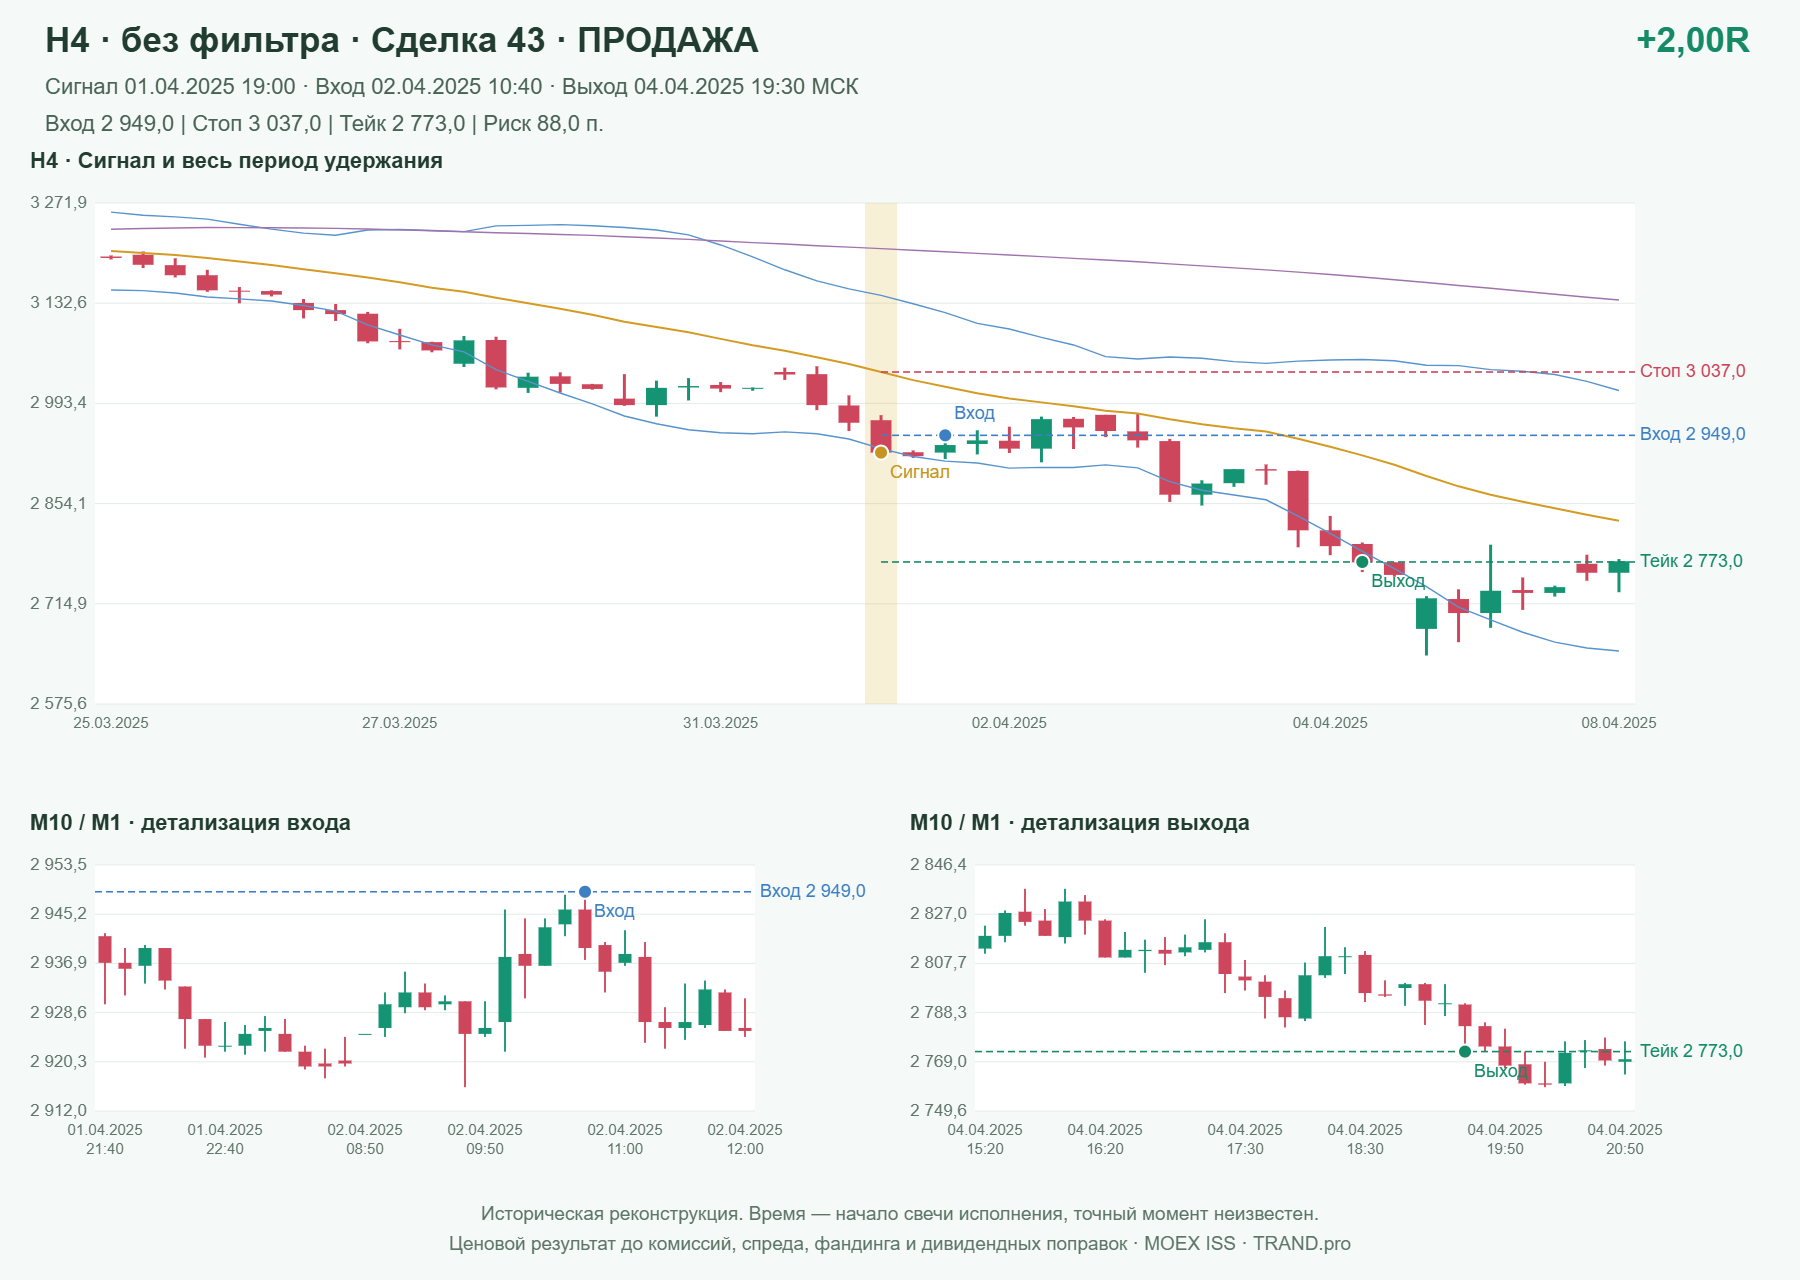
Task: Click the line ending 'Риск 88,0 п.'
Action: [x=324, y=124]
